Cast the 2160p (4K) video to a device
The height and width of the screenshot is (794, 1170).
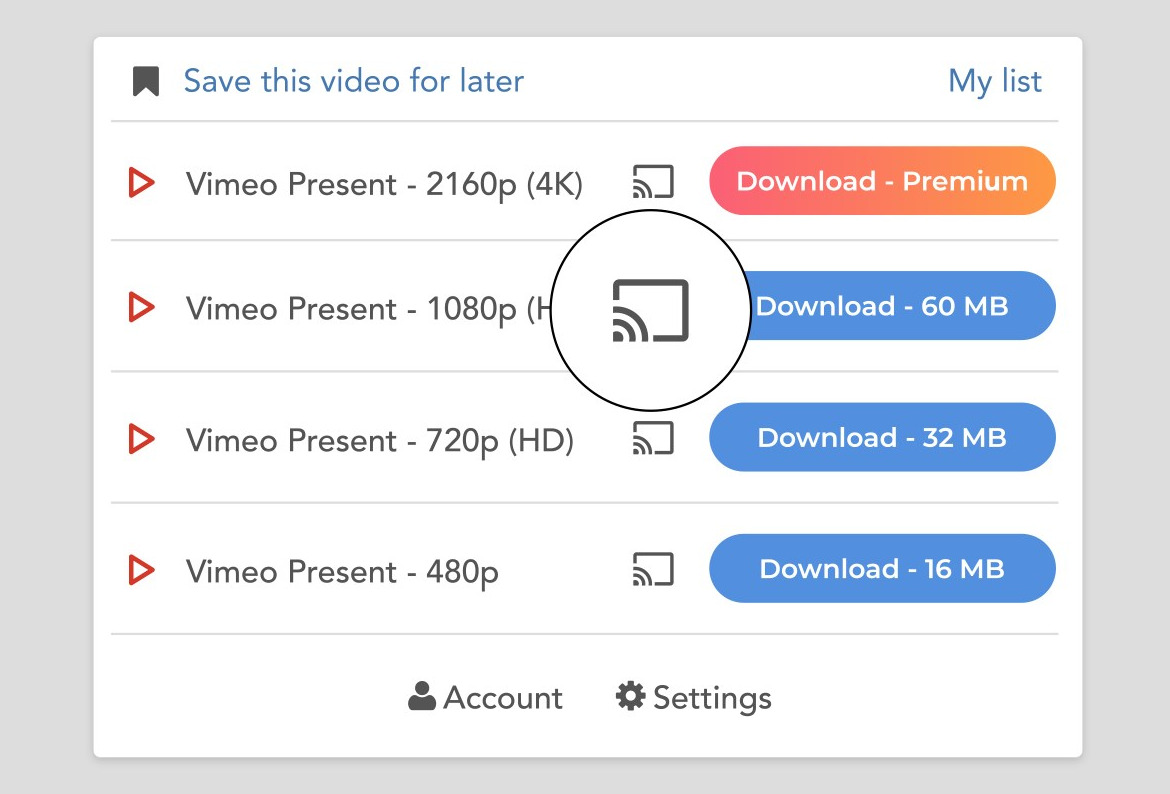coord(653,182)
